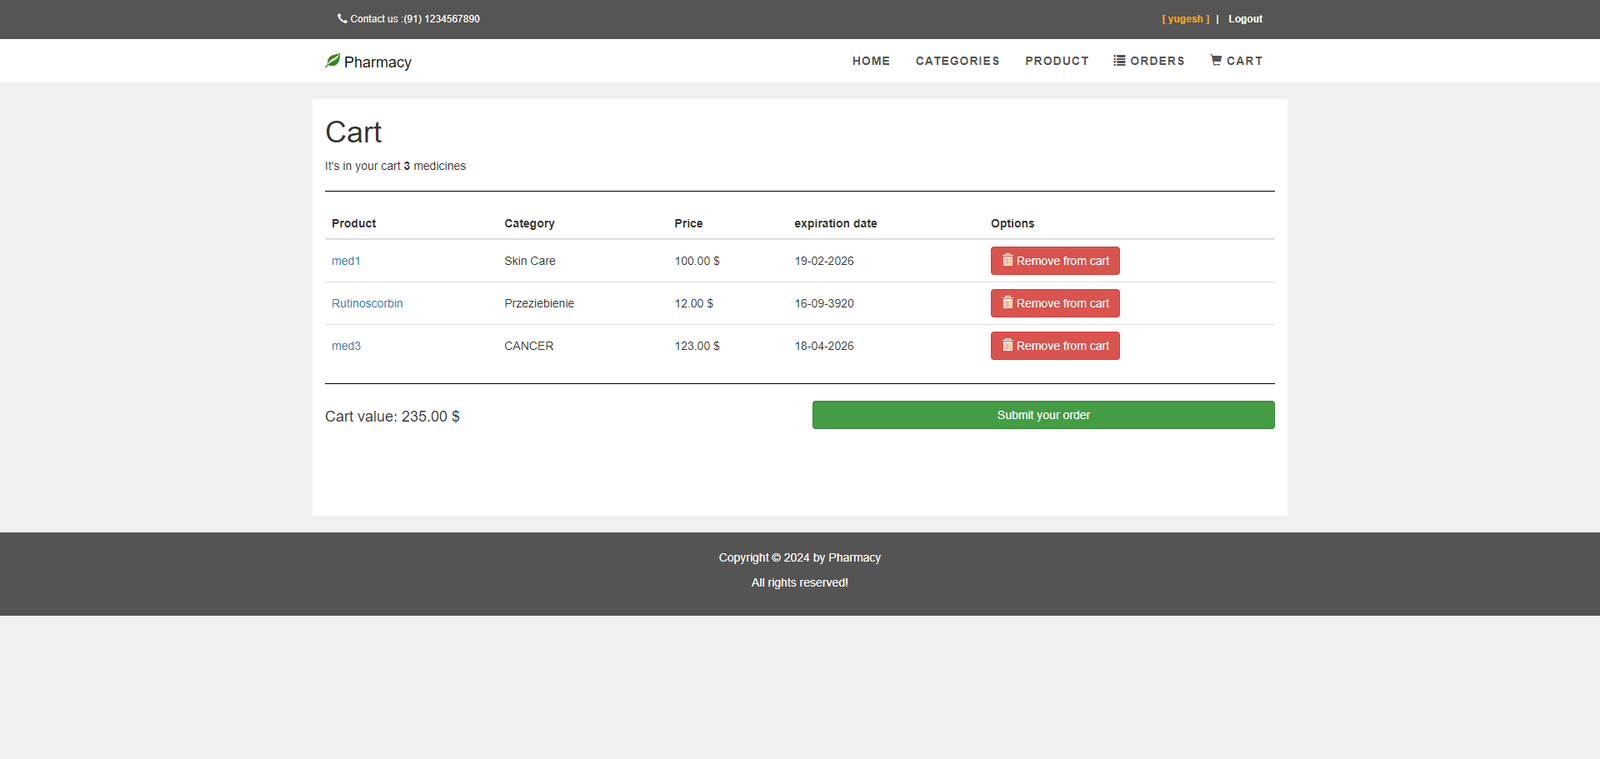The image size is (1600, 759).
Task: Click the yugesh username link
Action: 1185,19
